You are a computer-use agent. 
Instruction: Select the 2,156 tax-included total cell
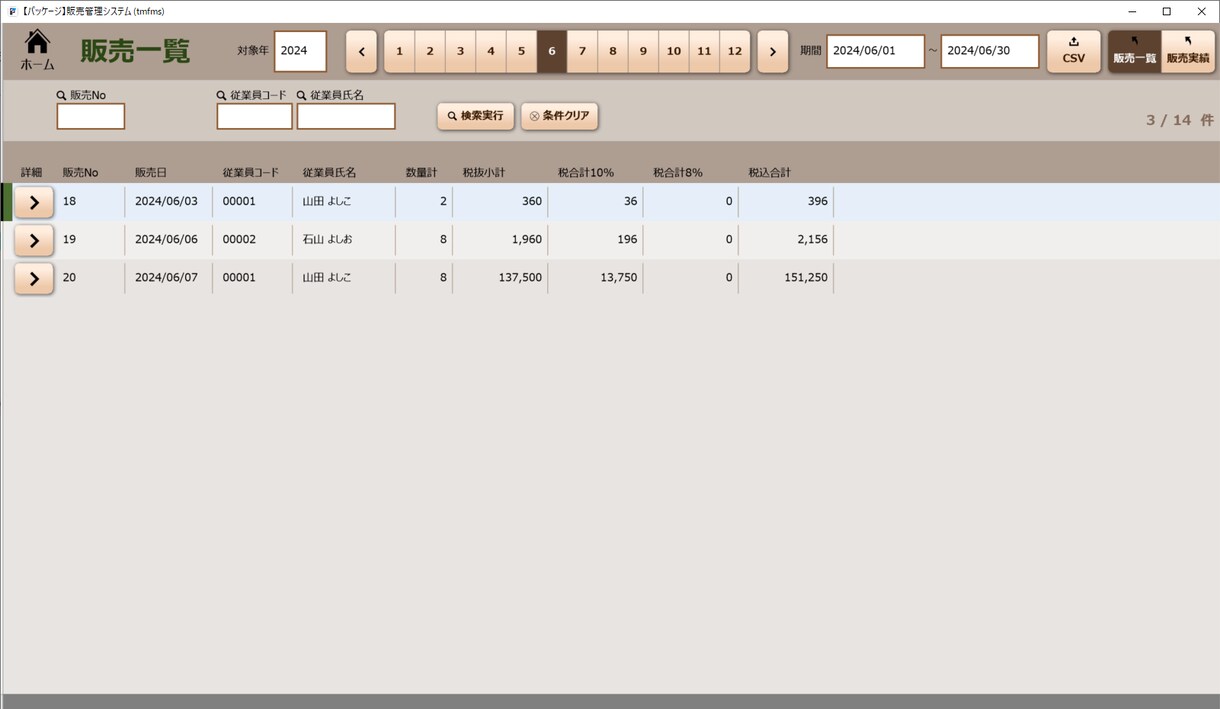786,240
